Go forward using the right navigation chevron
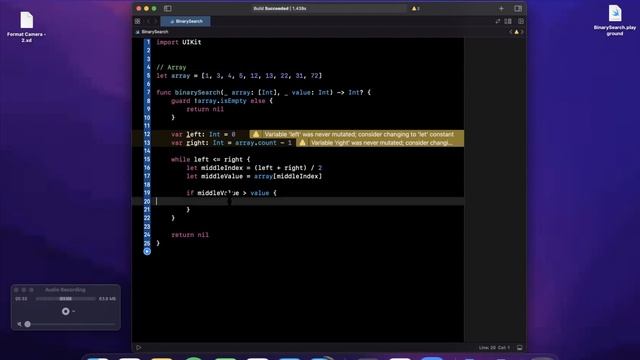640x360 pixels. click(x=155, y=21)
